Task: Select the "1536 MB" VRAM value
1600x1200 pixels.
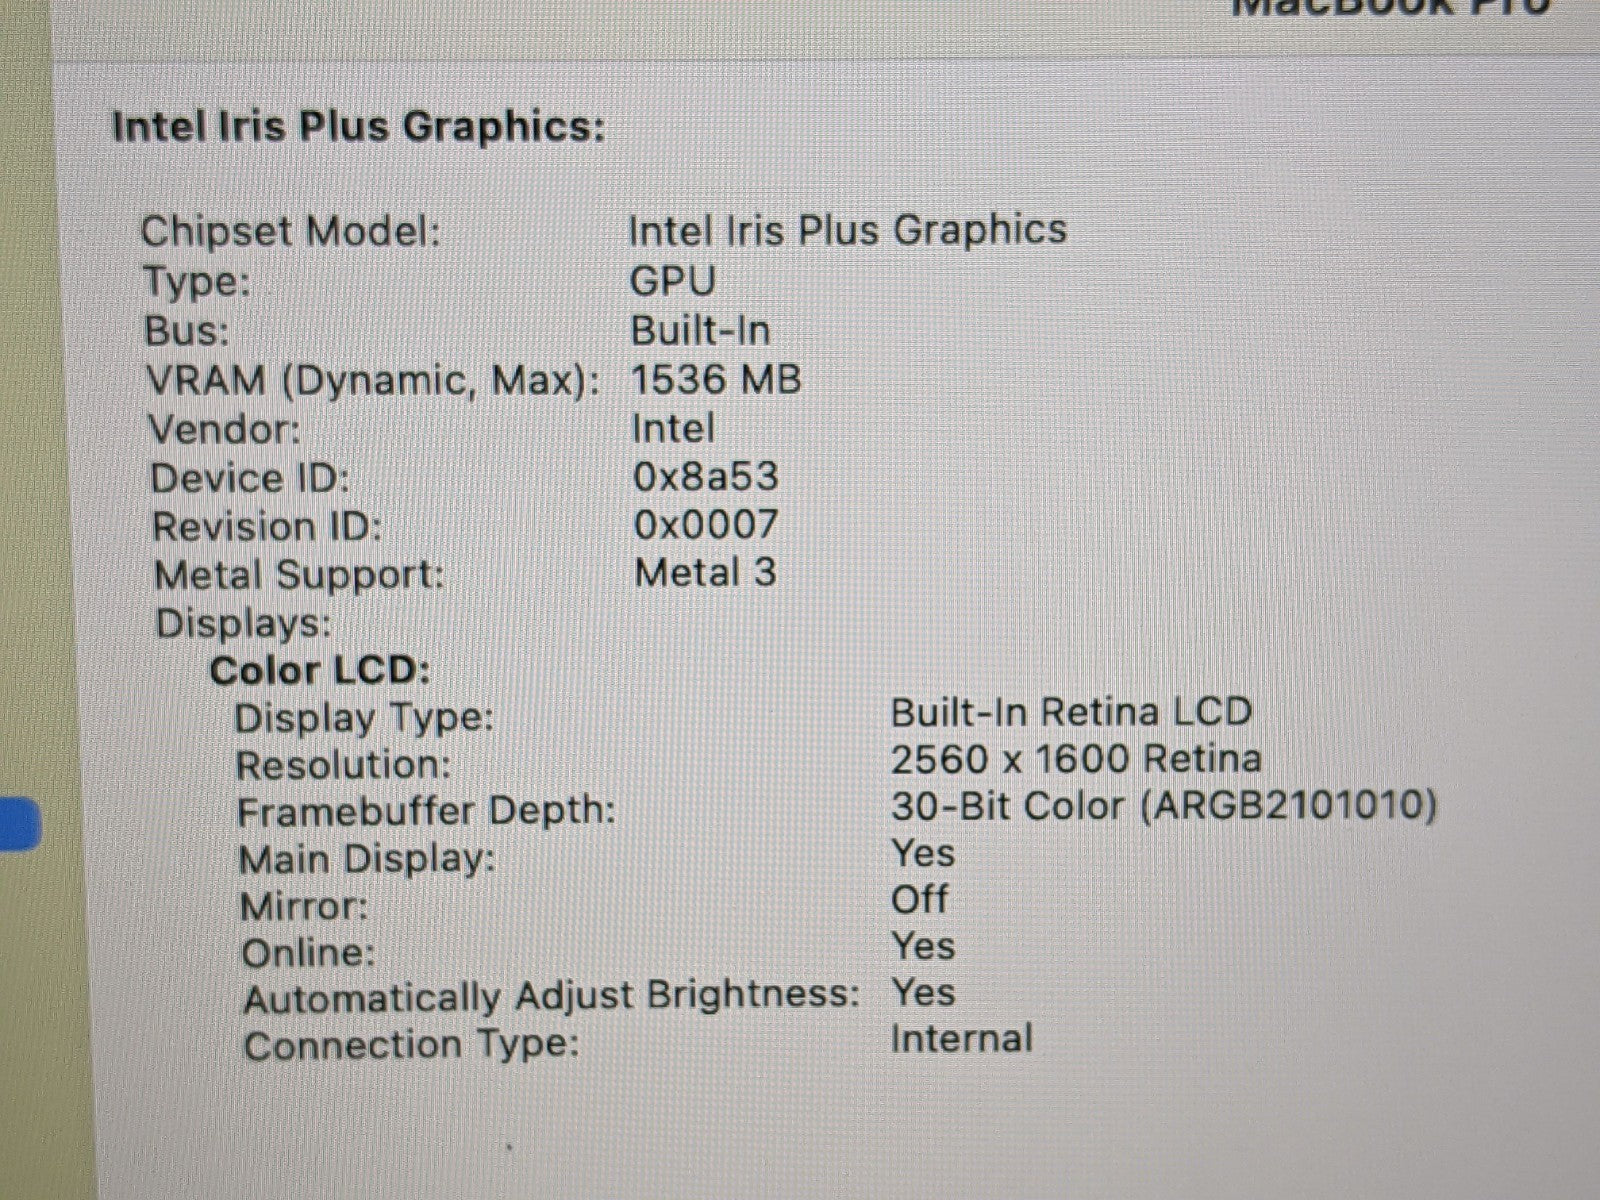Action: click(x=716, y=380)
